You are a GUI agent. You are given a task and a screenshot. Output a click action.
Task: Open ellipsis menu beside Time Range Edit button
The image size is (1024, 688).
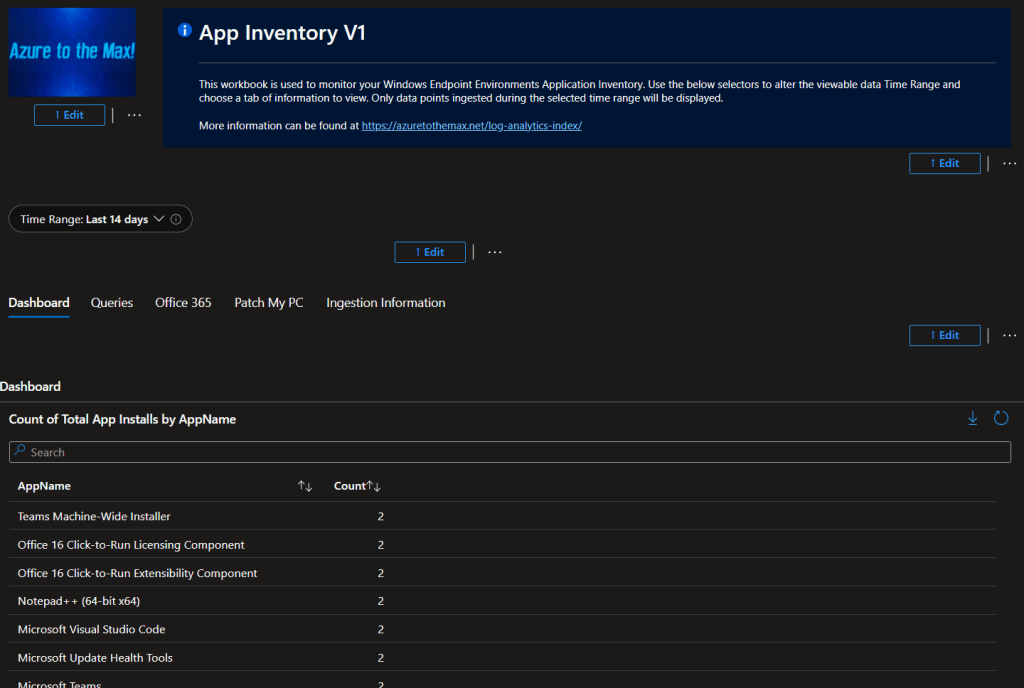[494, 252]
